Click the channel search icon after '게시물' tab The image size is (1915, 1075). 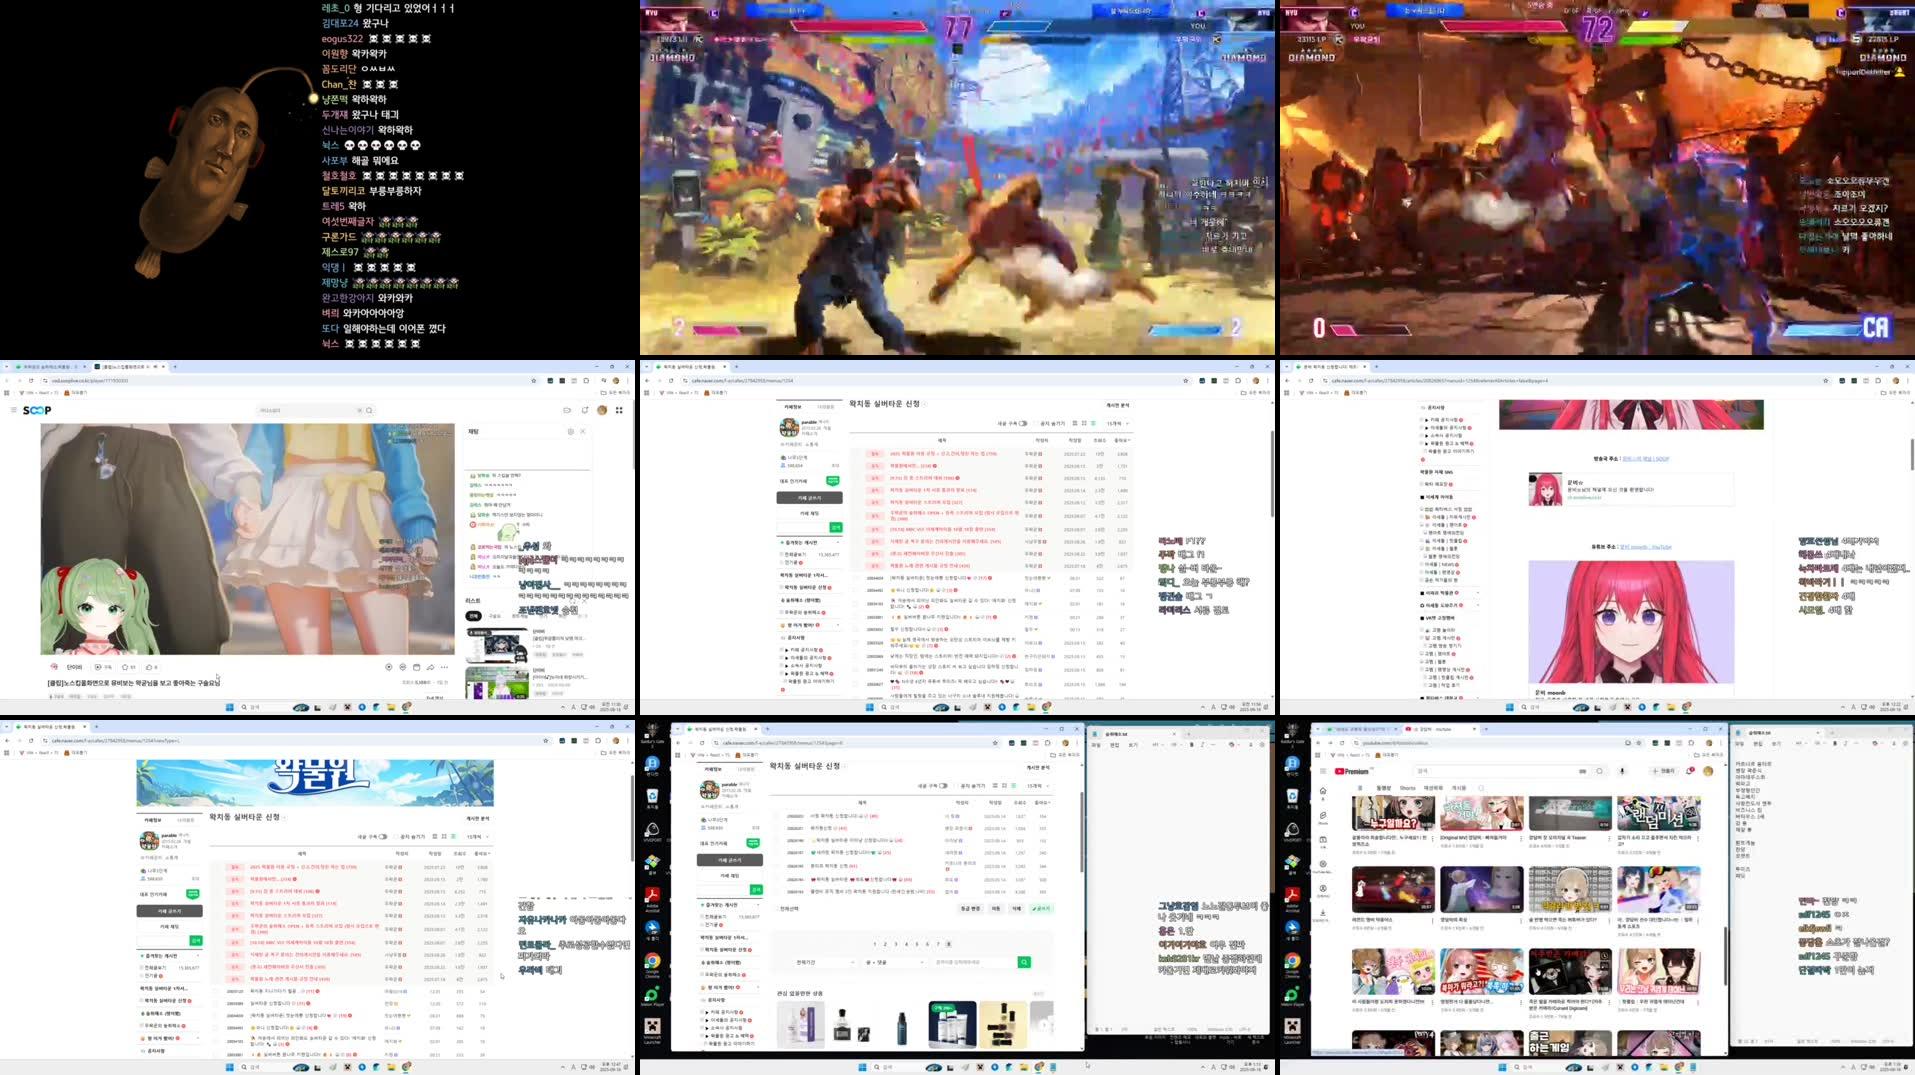(x=1481, y=788)
